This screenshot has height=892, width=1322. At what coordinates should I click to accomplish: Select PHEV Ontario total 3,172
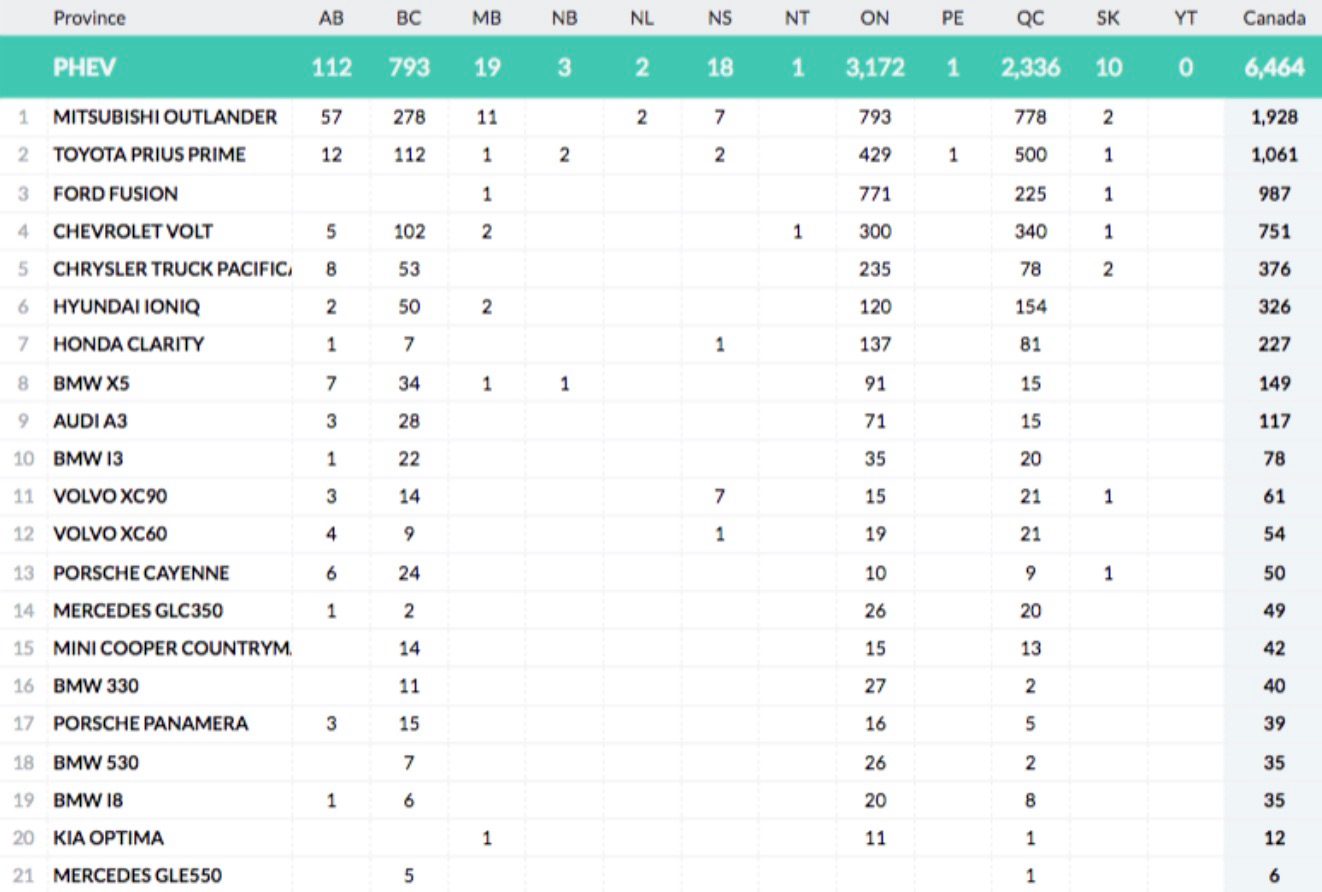tap(875, 67)
